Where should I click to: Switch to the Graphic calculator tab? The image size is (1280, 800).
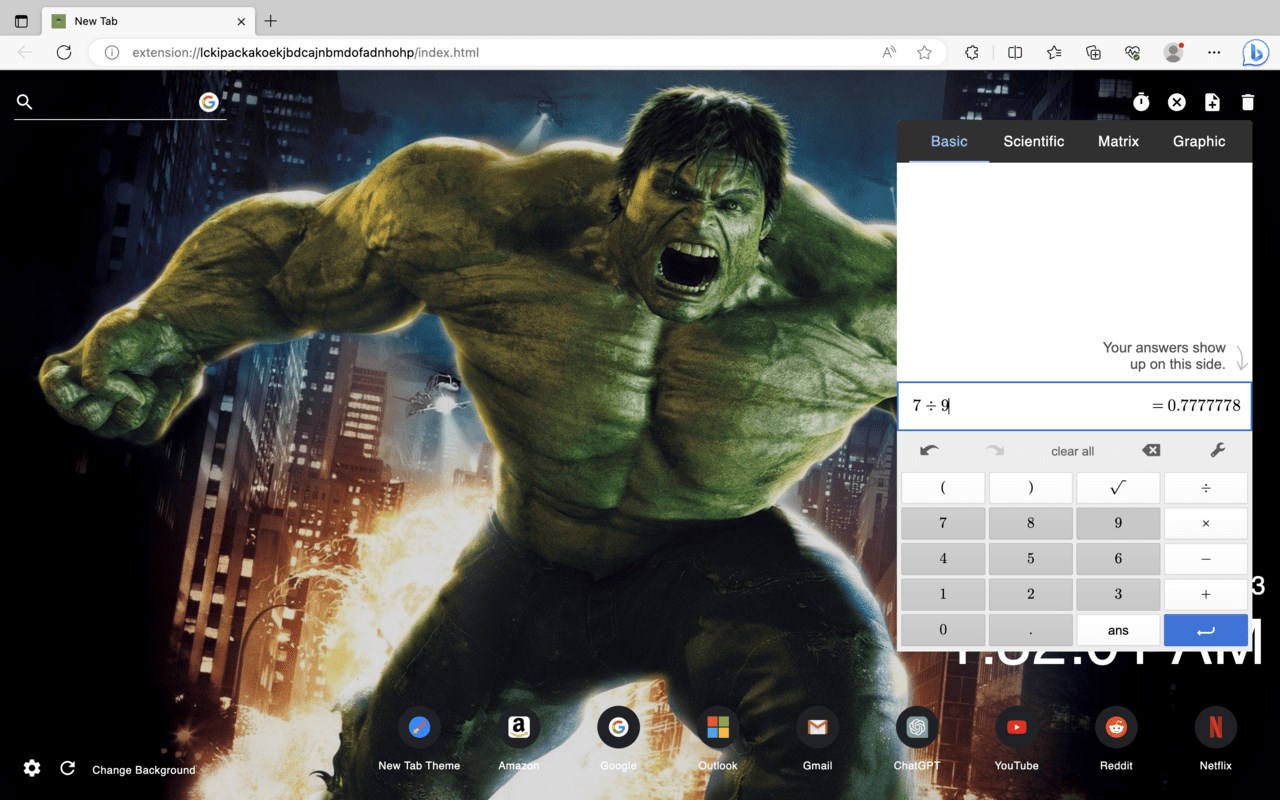coord(1199,141)
